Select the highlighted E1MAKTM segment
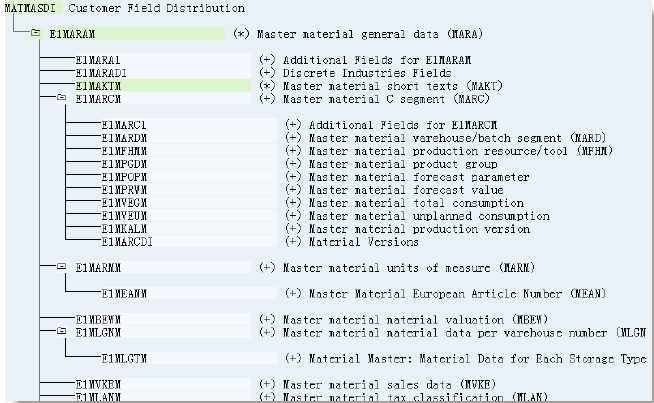 click(98, 86)
